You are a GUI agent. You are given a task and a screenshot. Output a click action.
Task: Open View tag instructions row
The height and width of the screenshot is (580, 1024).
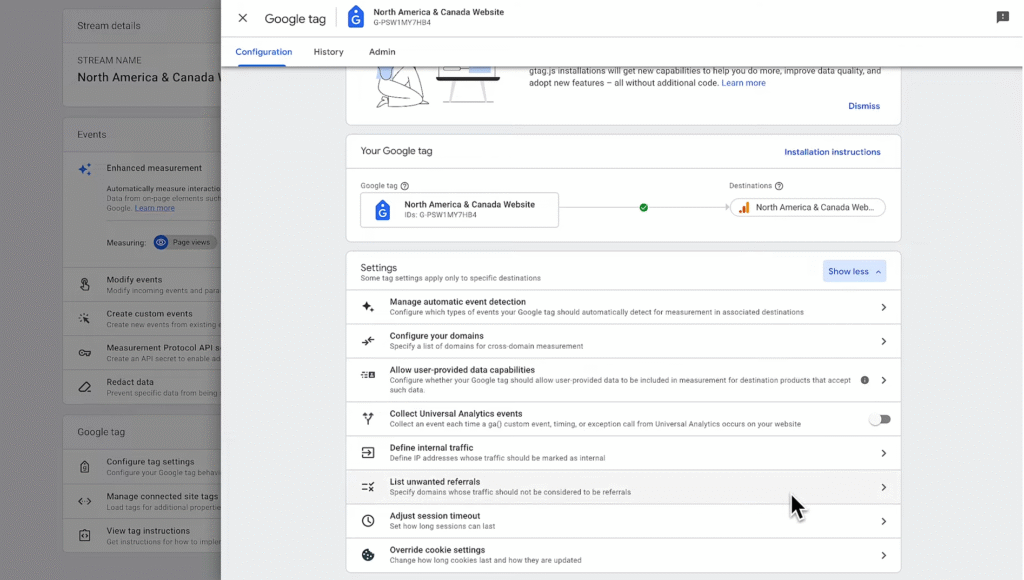pyautogui.click(x=142, y=536)
